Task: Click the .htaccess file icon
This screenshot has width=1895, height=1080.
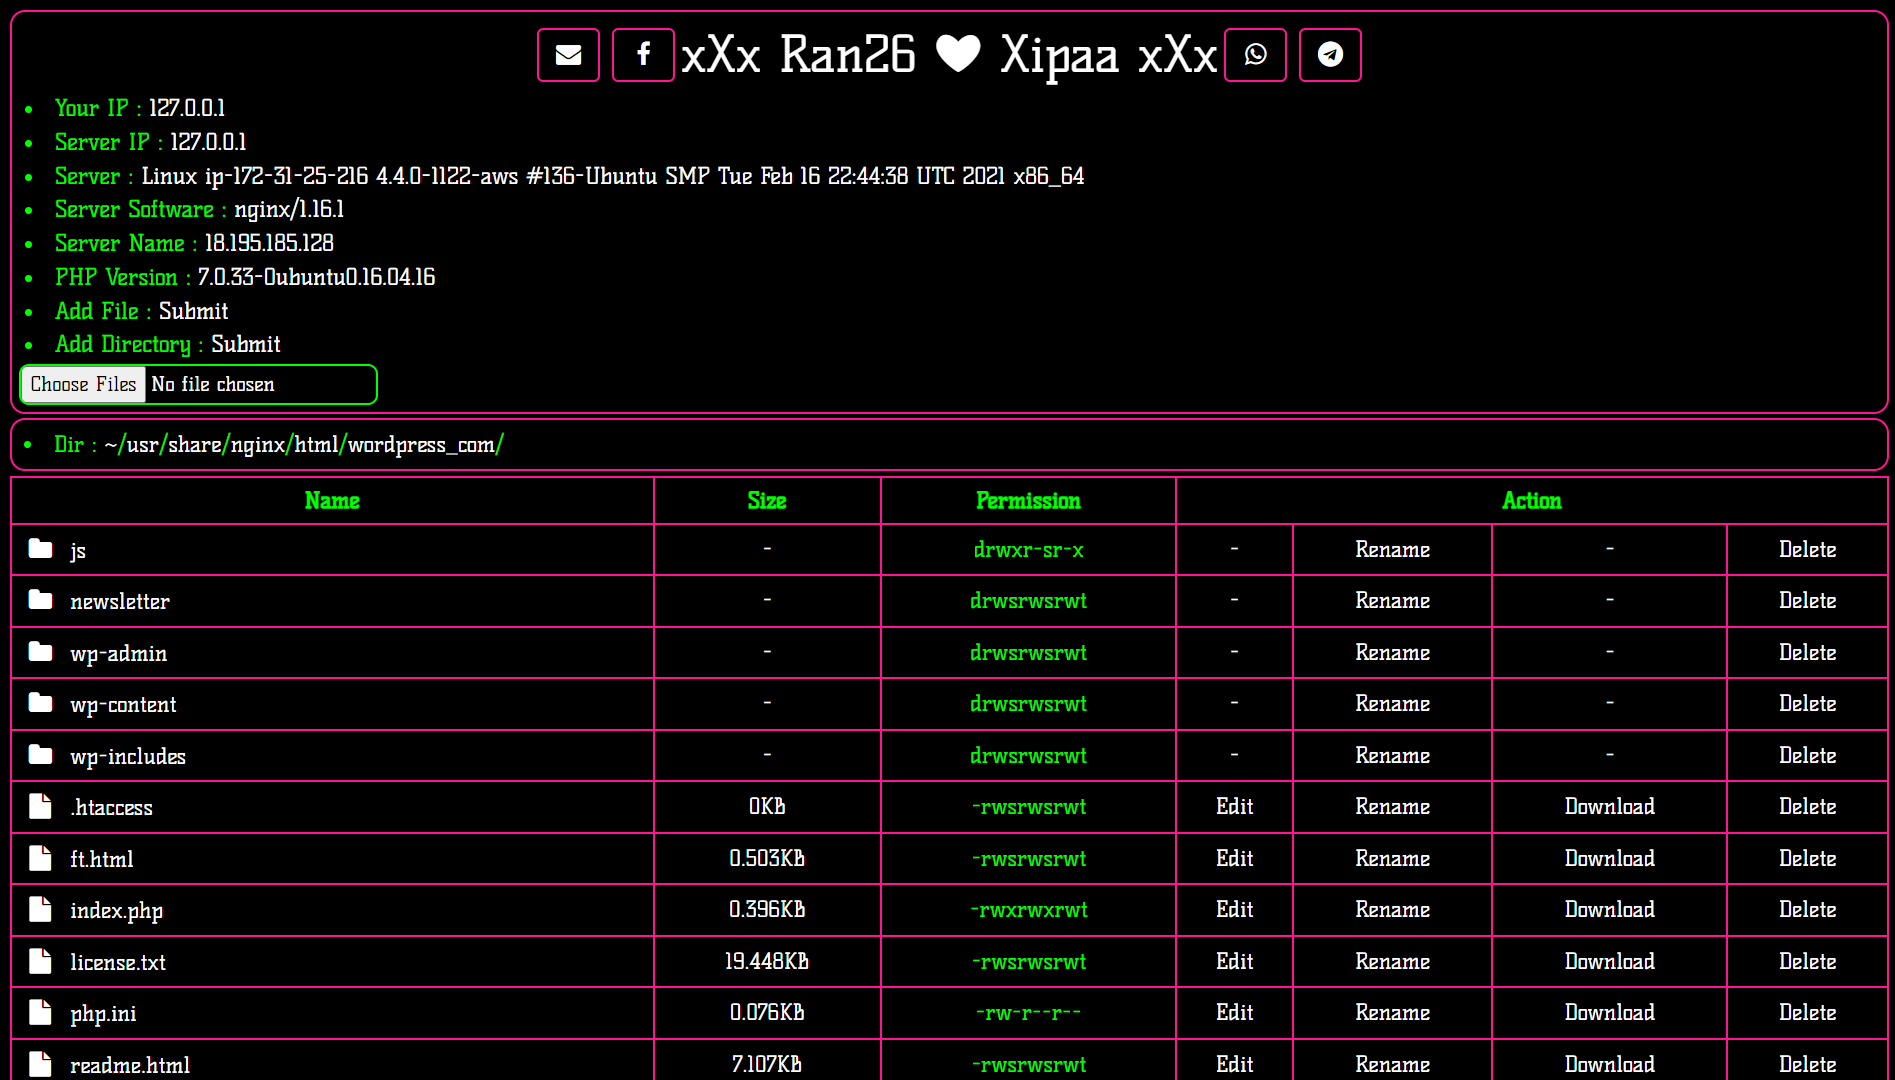Action: 40,806
